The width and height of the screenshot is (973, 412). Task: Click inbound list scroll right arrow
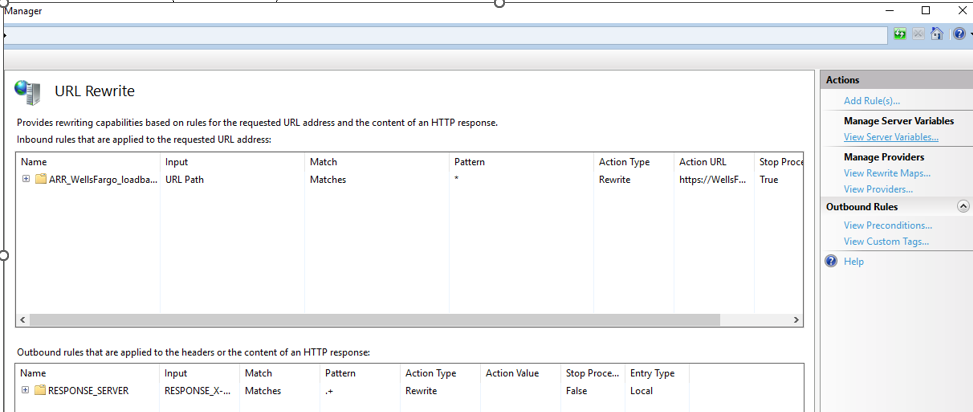pyautogui.click(x=797, y=320)
